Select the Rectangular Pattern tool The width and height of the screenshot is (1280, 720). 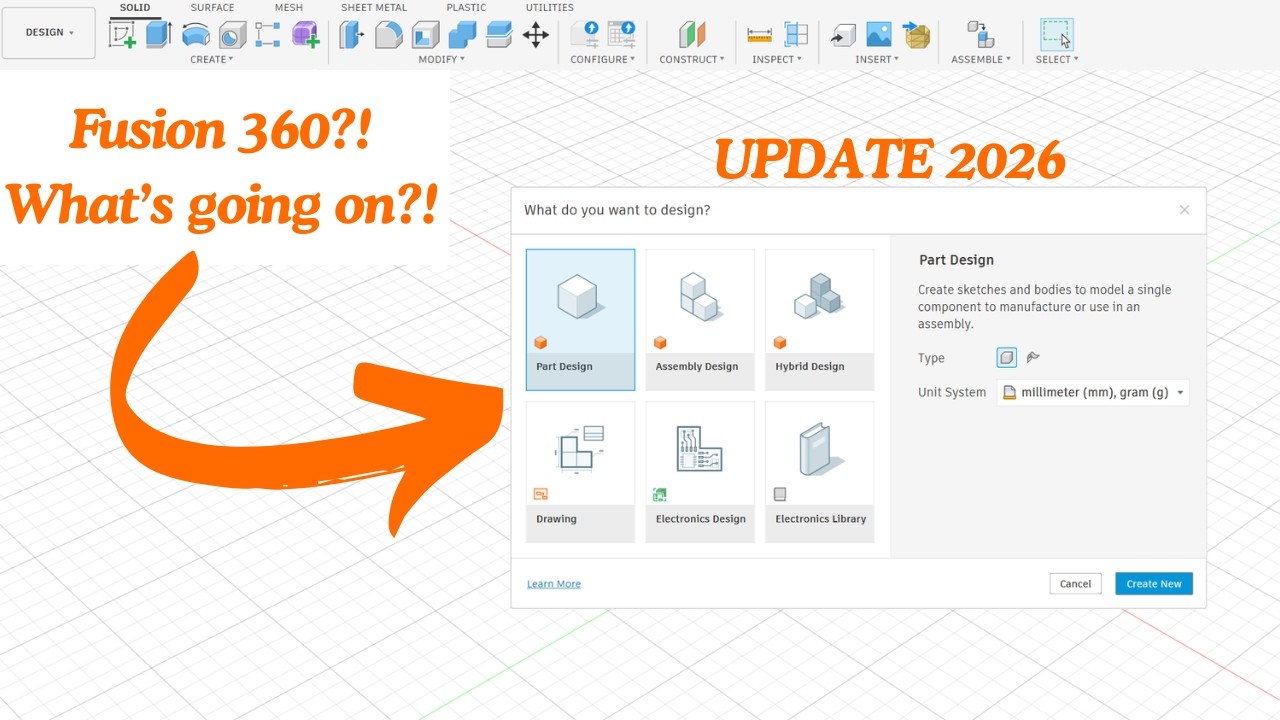point(267,35)
